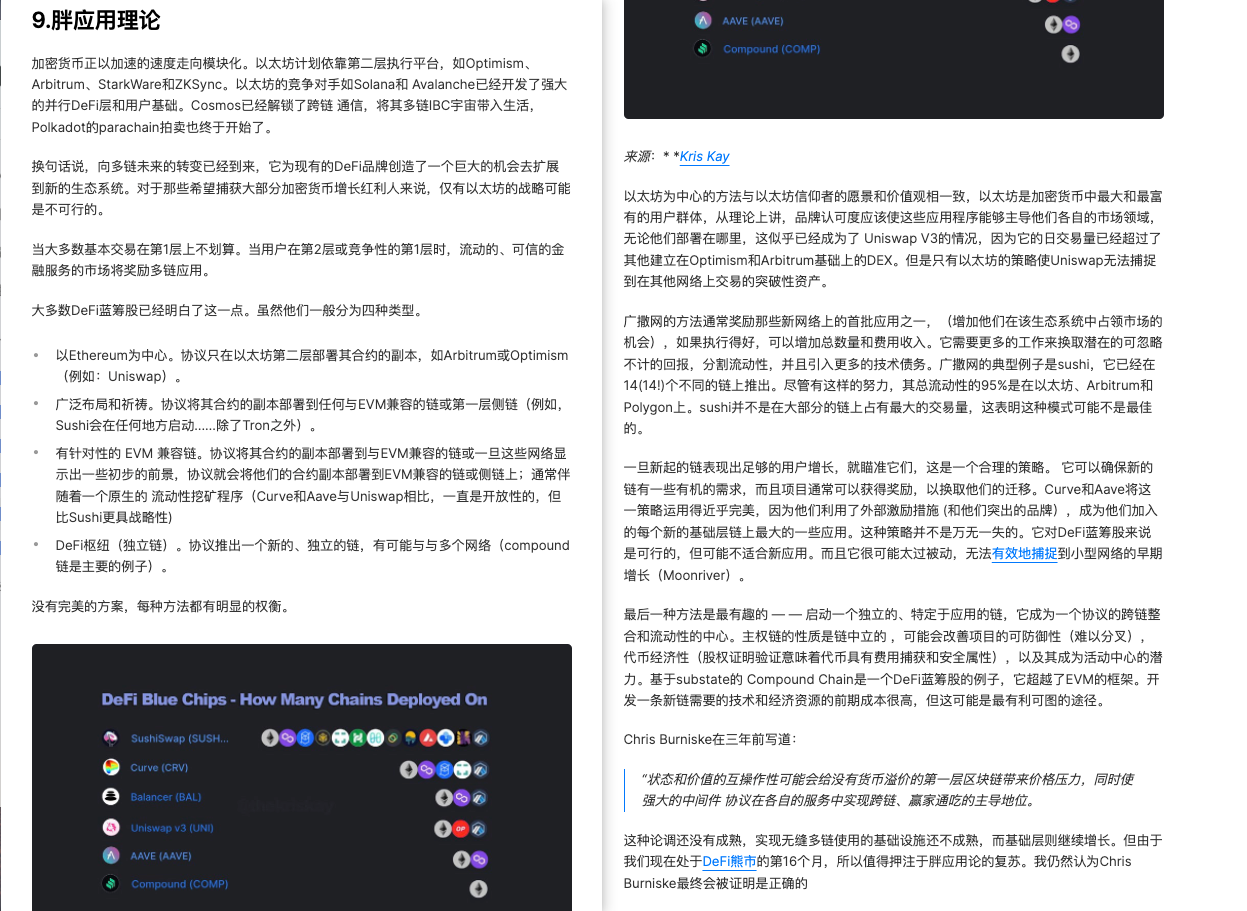Click the Polygon icon in the AAVE row below the DeFi Blue Chips title
This screenshot has height=911, width=1247.
[x=479, y=859]
